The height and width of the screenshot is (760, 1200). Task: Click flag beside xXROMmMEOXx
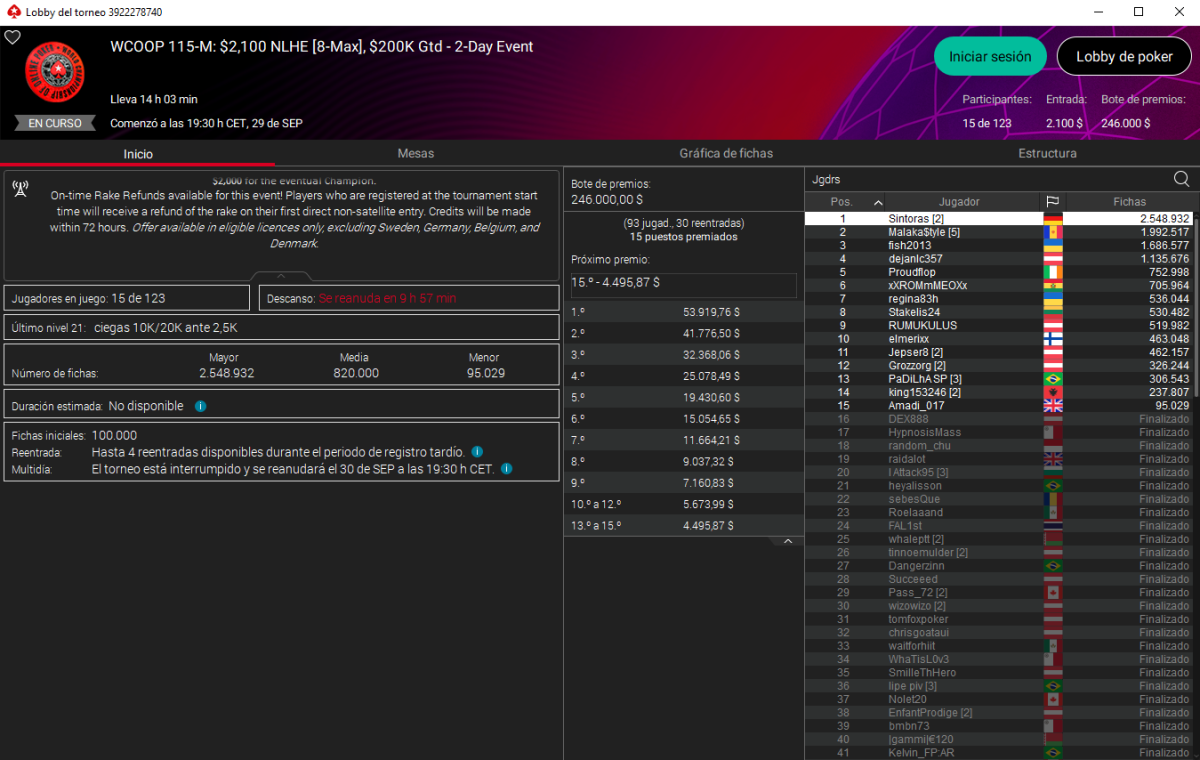[1052, 285]
